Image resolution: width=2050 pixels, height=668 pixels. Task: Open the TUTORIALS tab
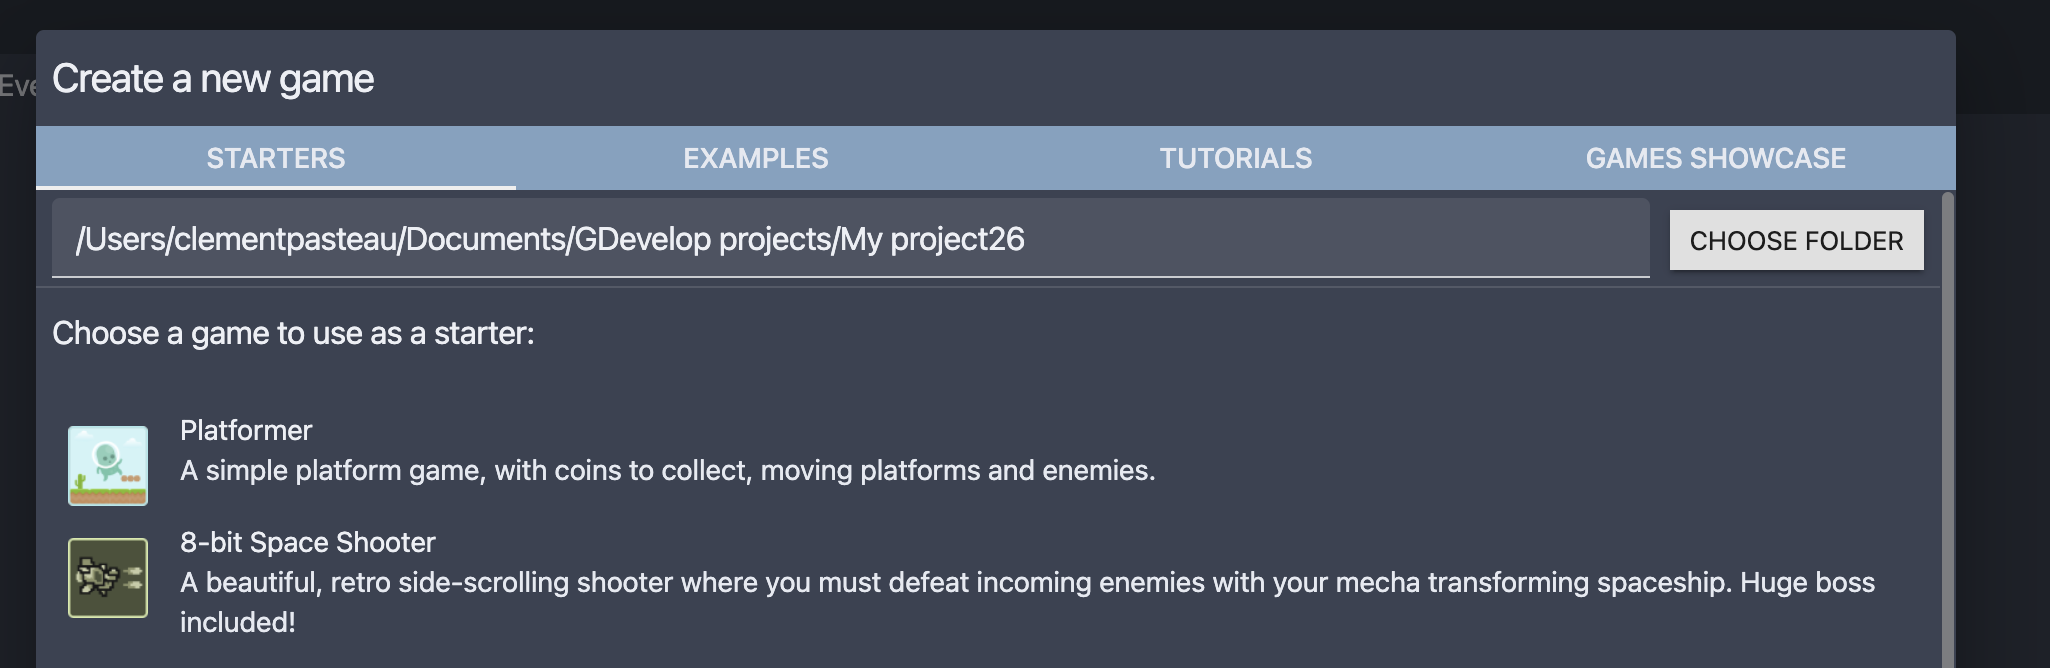(x=1236, y=157)
